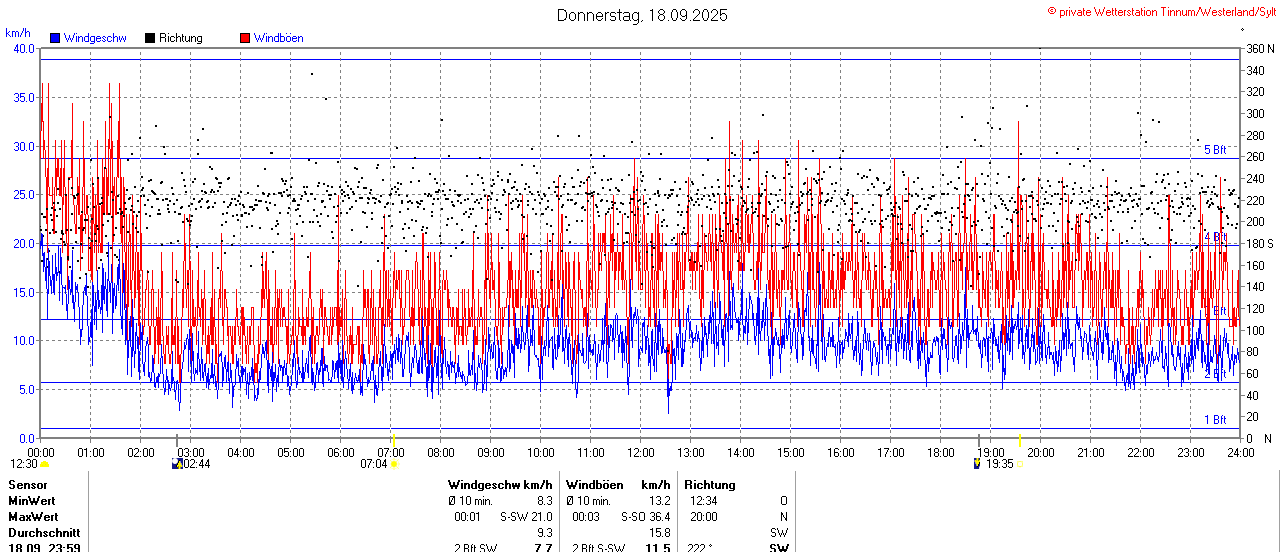Click the 40.0 value on the speed axis
This screenshot has width=1280, height=552.
[x=22, y=48]
